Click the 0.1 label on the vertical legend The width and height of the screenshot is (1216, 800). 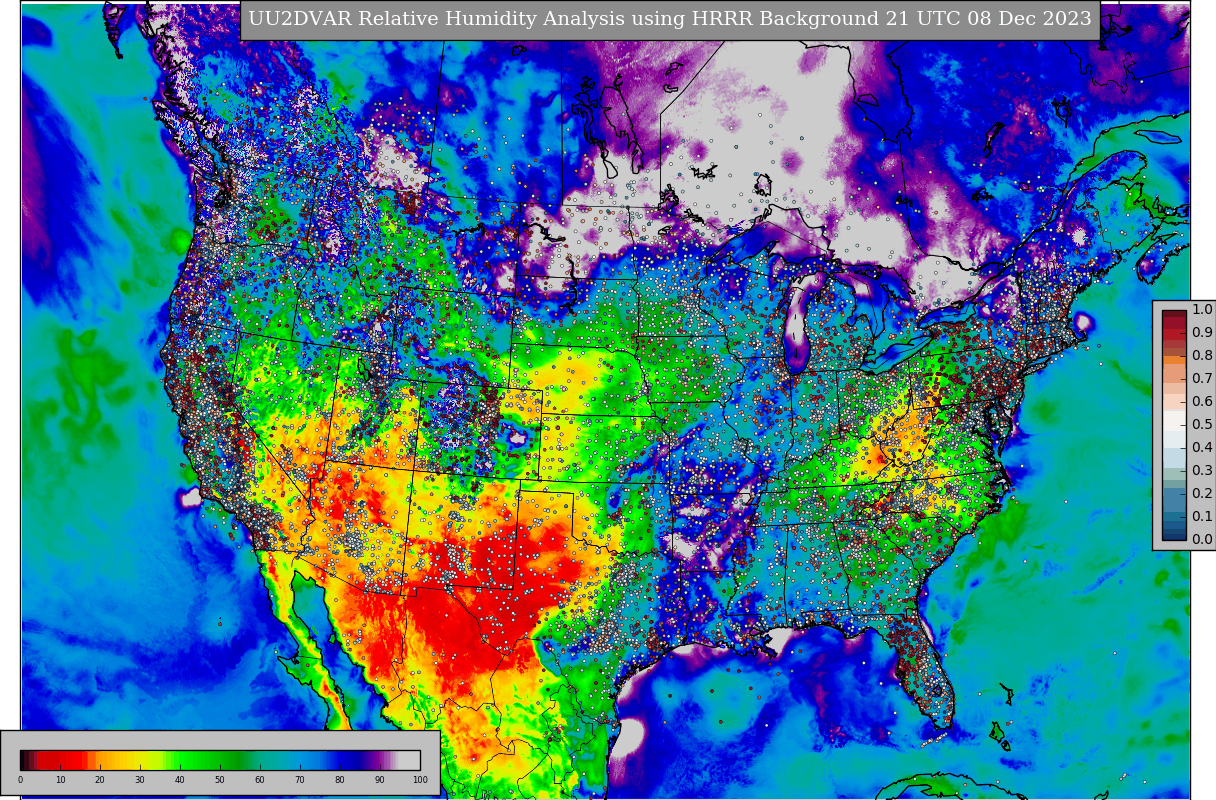1202,517
